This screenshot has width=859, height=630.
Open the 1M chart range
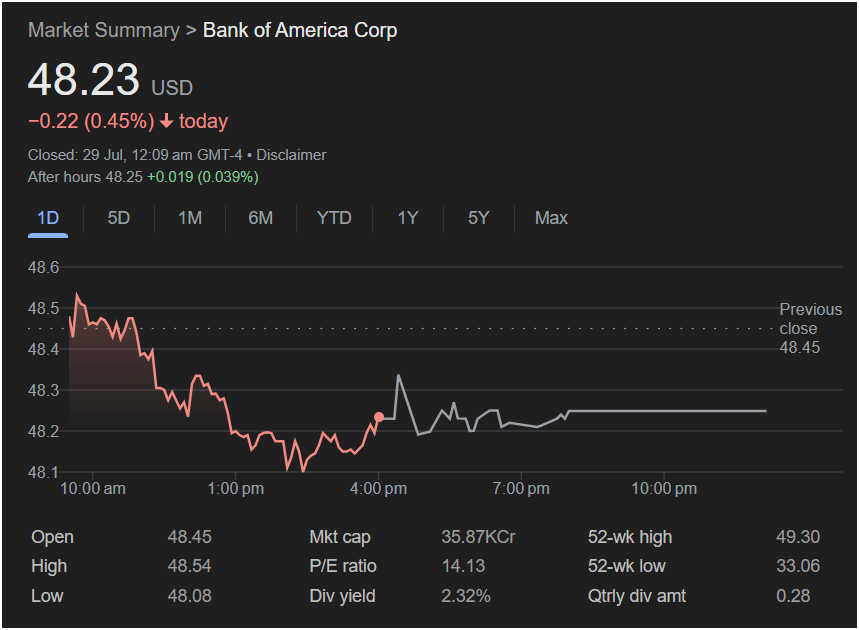[190, 218]
